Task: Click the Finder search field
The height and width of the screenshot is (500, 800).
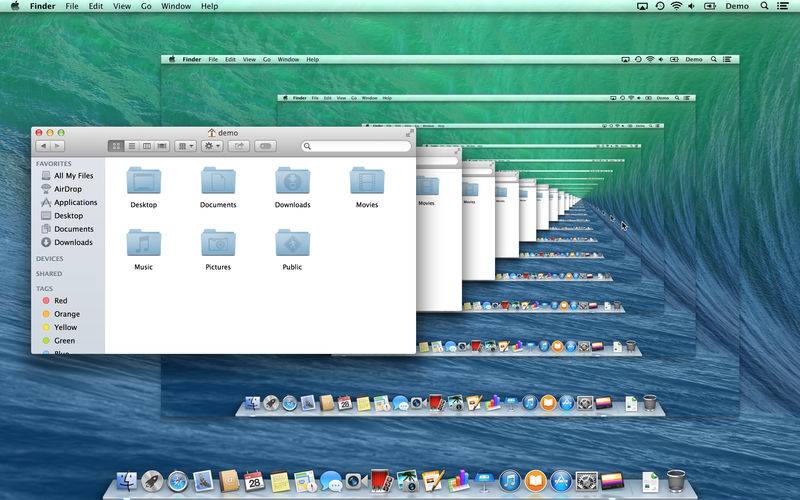Action: click(x=356, y=146)
